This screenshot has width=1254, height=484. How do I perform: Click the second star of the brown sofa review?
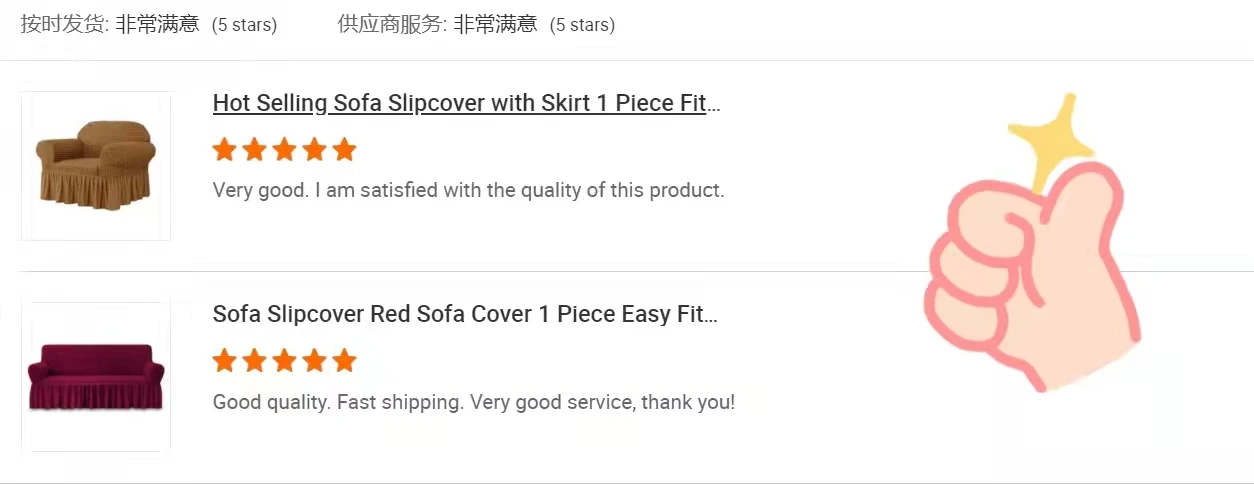(x=255, y=150)
